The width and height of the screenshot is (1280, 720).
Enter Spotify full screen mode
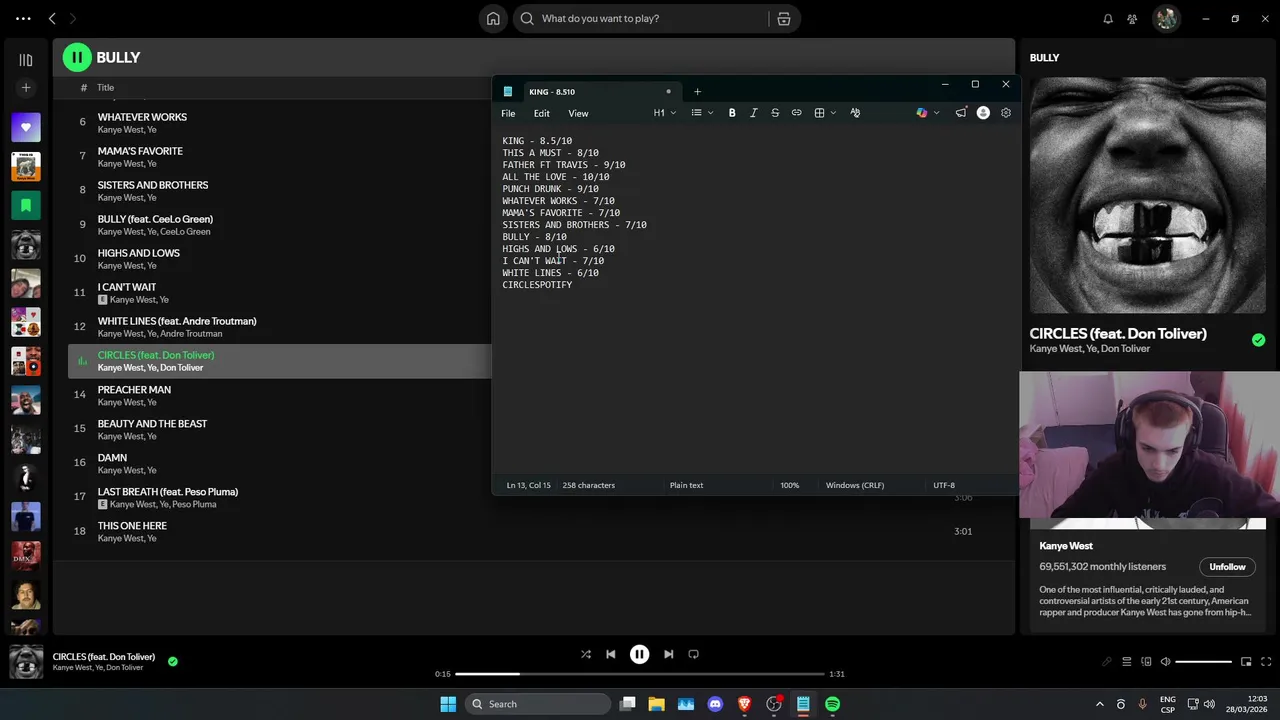tap(1266, 661)
